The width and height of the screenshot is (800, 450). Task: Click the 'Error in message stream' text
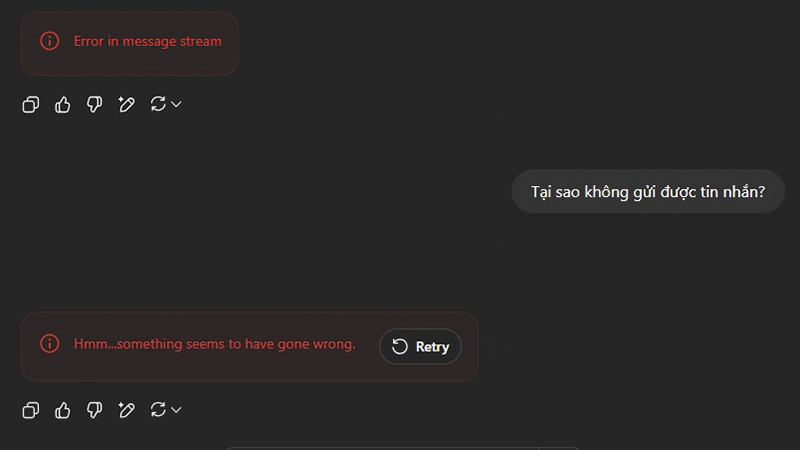pos(148,42)
